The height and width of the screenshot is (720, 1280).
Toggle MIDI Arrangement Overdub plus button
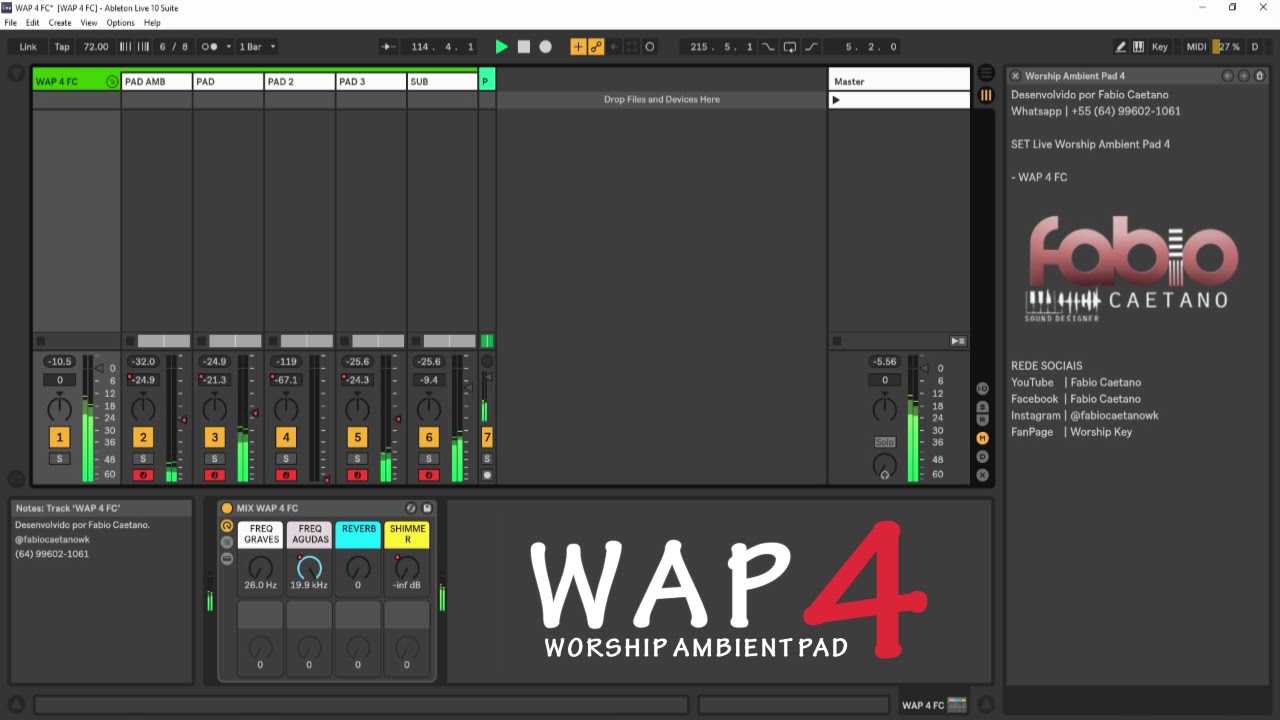click(x=578, y=47)
